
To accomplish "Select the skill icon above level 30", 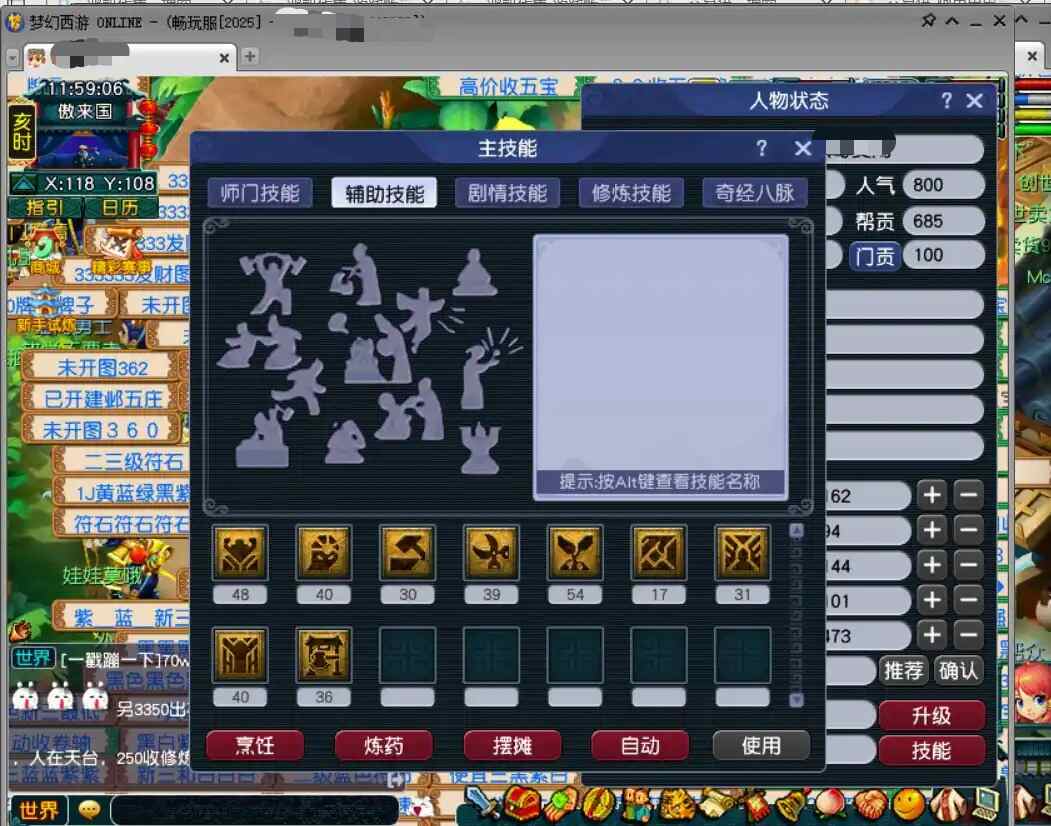I will coord(408,552).
